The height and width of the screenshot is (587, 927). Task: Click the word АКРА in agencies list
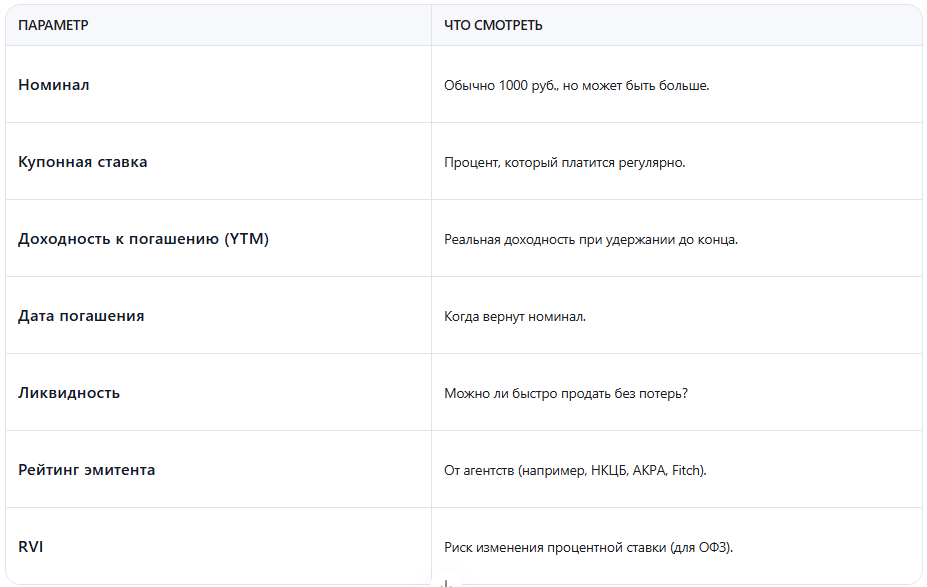(648, 471)
